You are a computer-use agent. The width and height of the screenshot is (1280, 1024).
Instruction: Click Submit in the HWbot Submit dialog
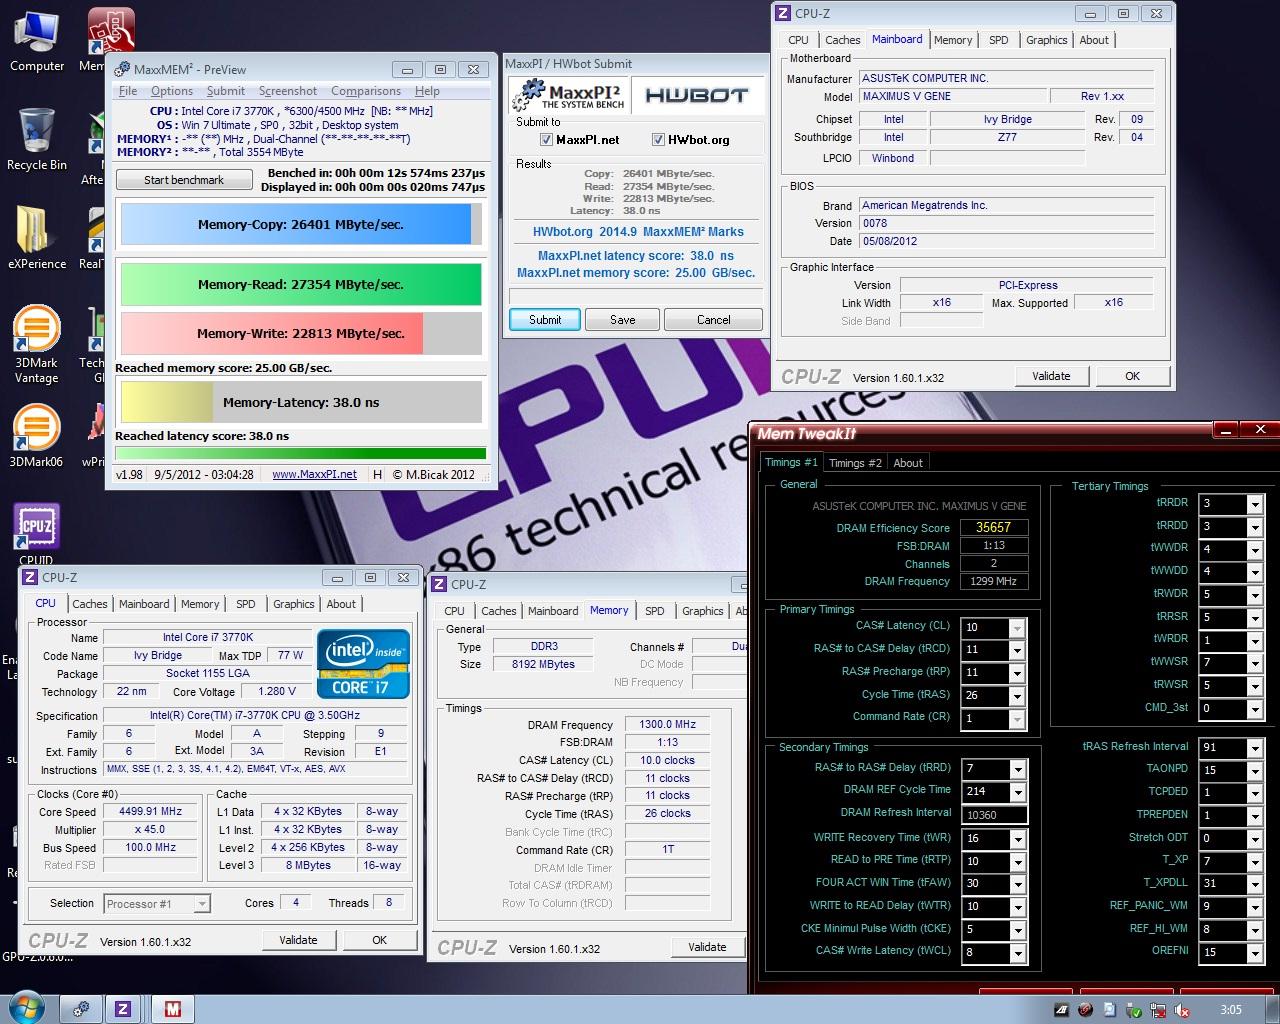click(545, 320)
